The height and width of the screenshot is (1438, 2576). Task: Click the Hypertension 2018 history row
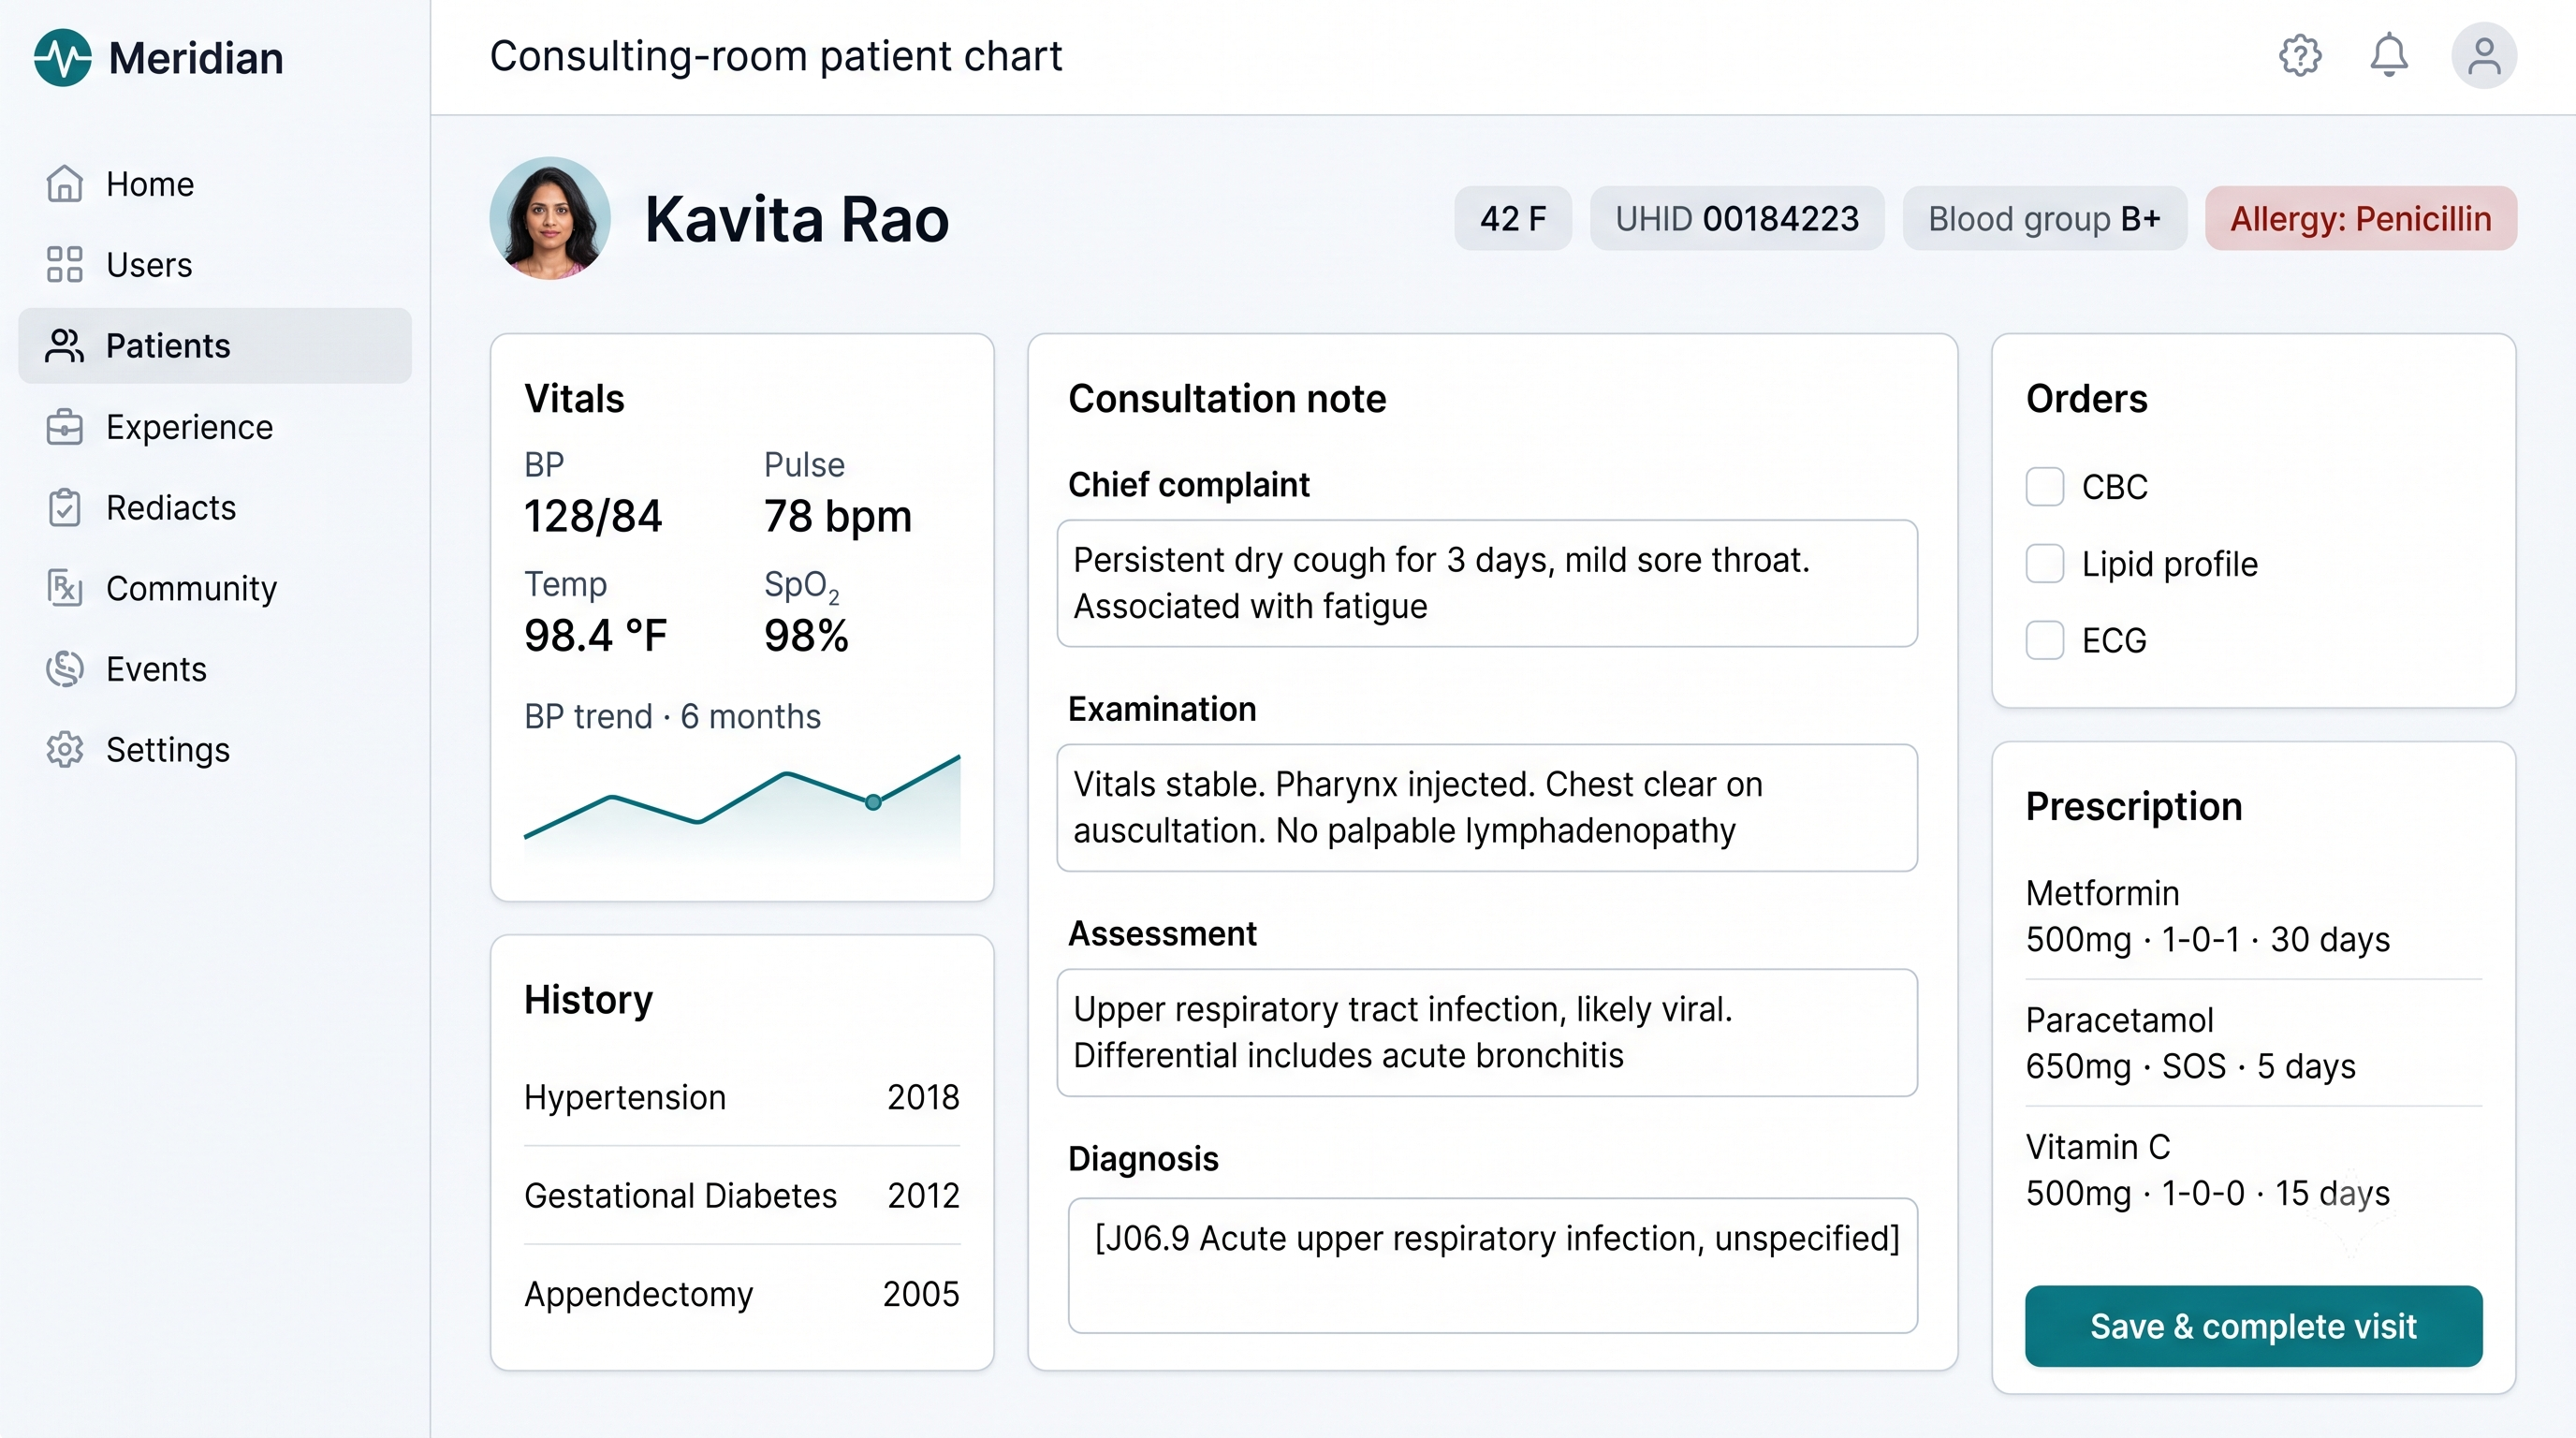(742, 1098)
